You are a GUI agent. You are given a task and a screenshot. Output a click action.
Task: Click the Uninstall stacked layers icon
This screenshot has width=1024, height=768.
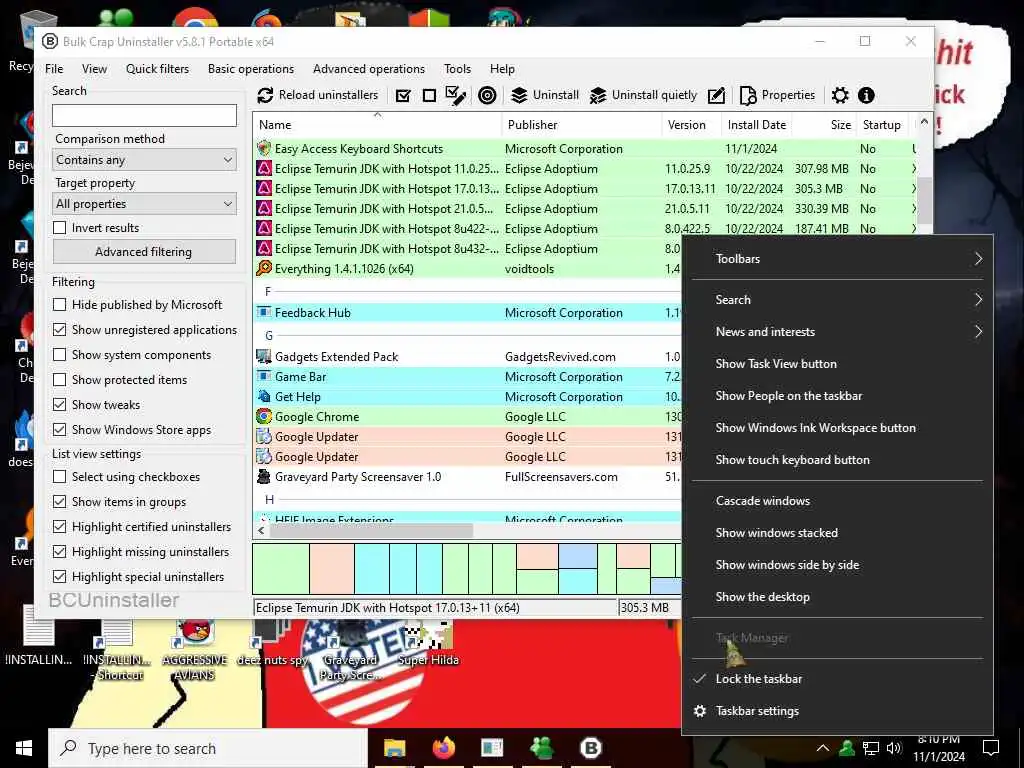pyautogui.click(x=519, y=95)
